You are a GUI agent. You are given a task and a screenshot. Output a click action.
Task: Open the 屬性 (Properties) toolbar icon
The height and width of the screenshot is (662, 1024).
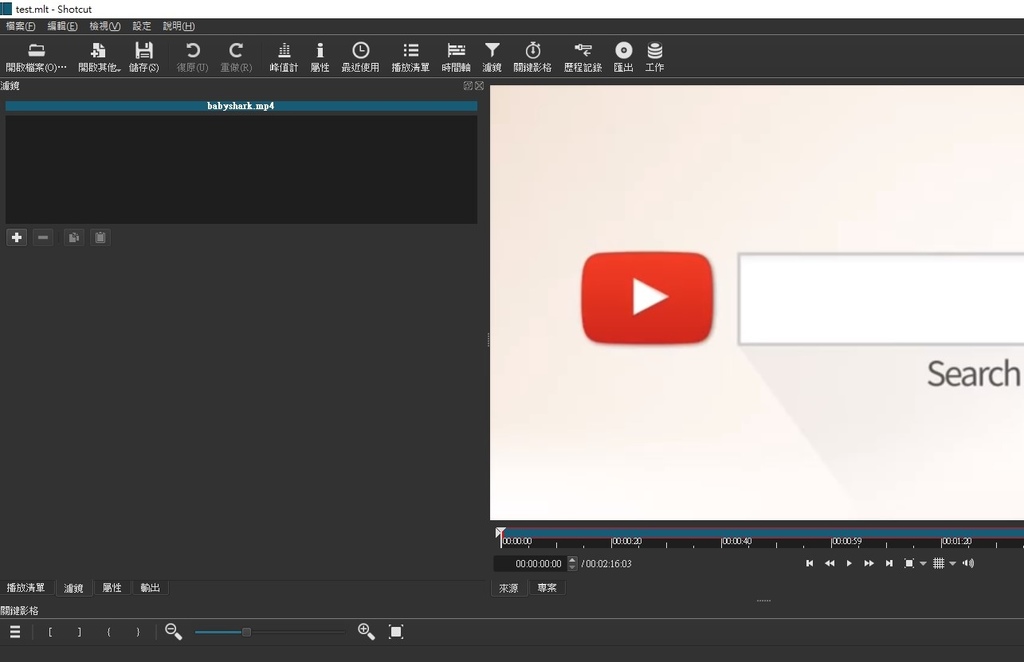(320, 57)
